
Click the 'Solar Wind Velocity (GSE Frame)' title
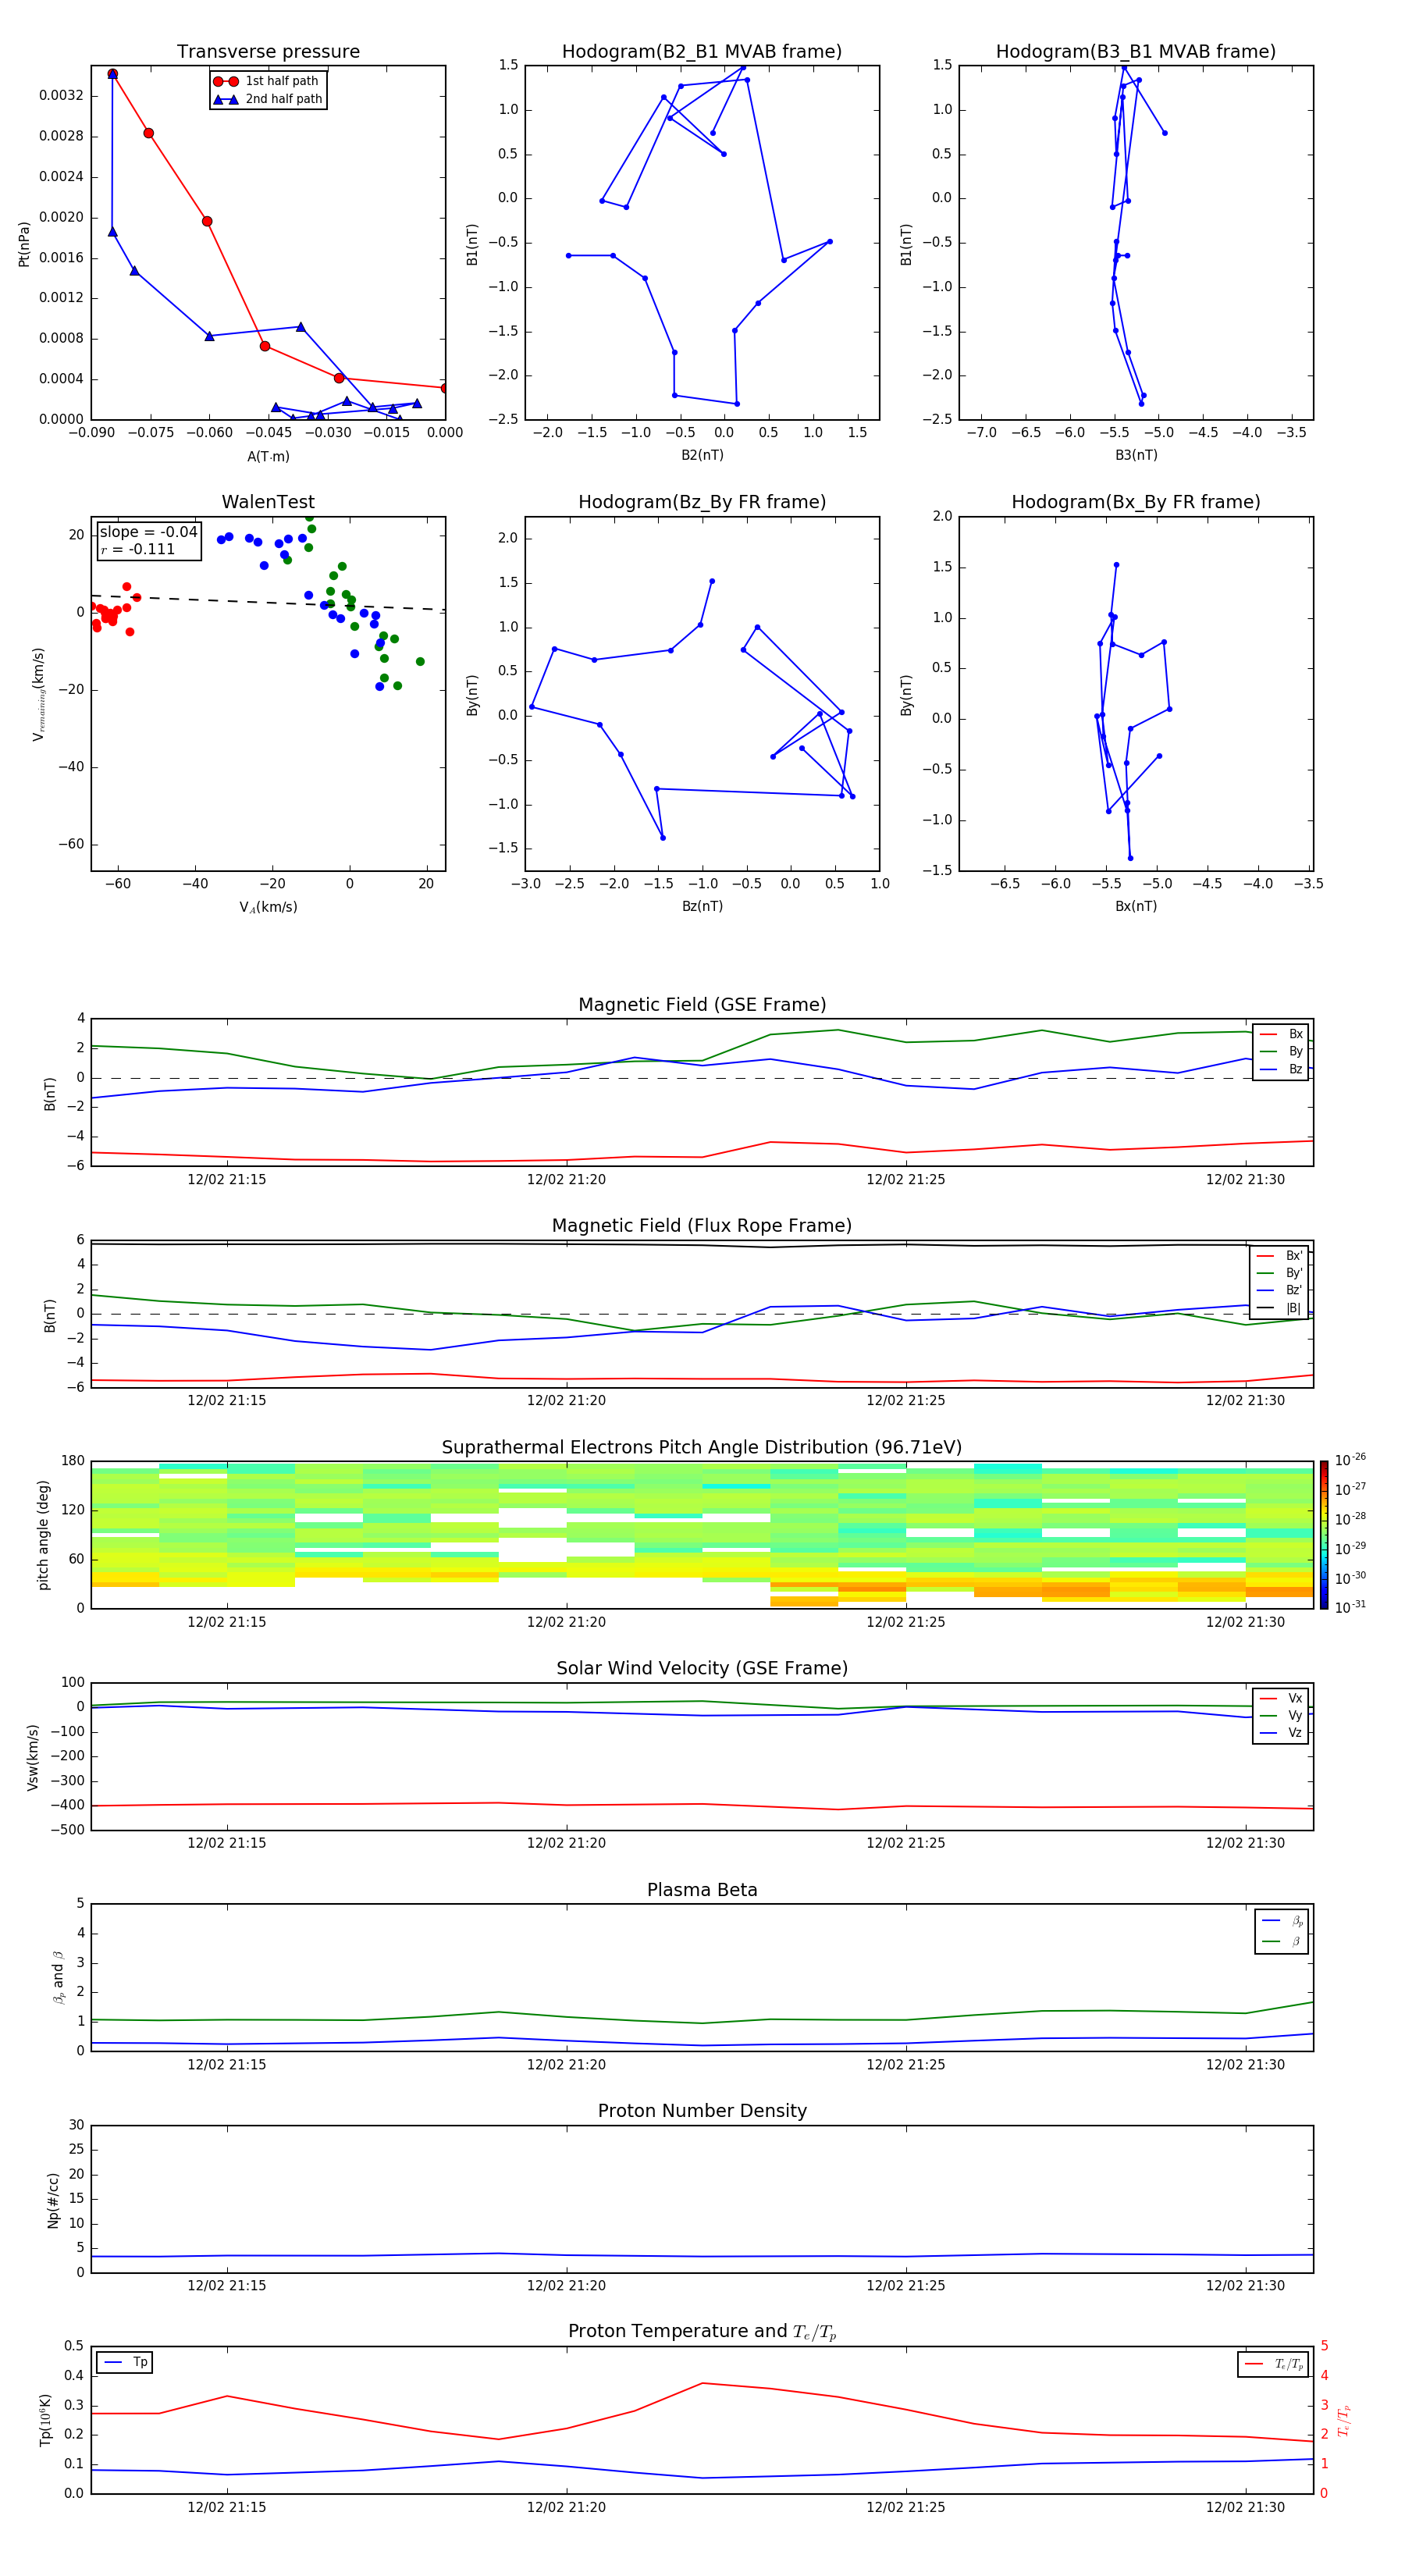[x=702, y=1669]
